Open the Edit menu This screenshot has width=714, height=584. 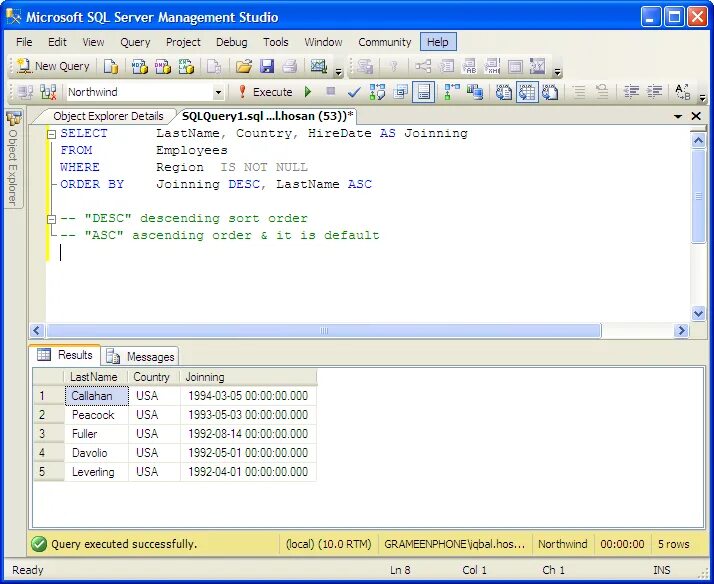pos(57,42)
